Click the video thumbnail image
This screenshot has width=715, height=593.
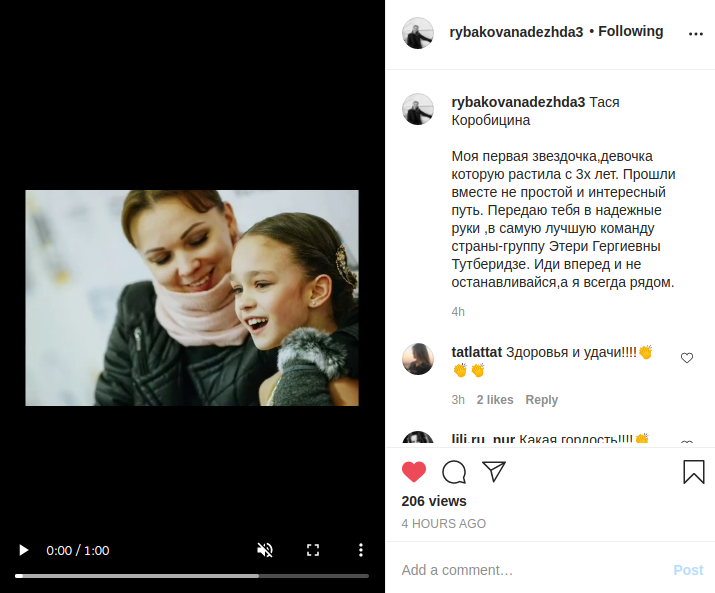(x=192, y=298)
